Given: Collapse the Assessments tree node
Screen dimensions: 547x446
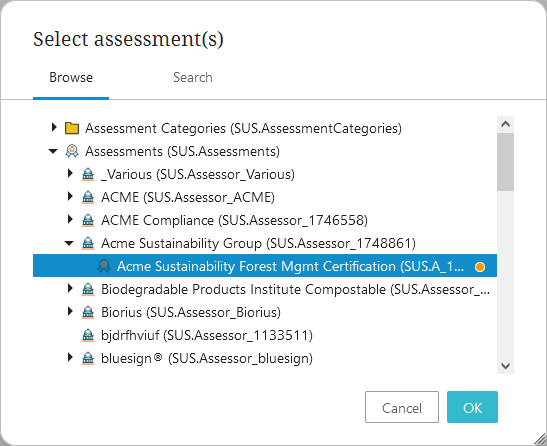Looking at the screenshot, I should [53, 151].
